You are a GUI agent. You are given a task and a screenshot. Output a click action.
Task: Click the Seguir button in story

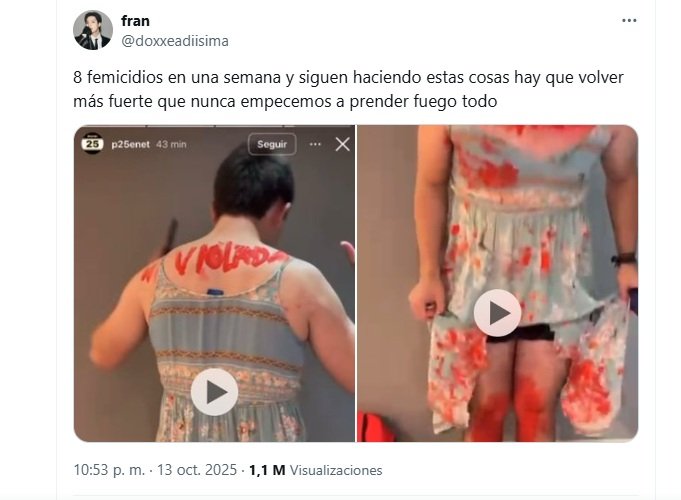272,144
